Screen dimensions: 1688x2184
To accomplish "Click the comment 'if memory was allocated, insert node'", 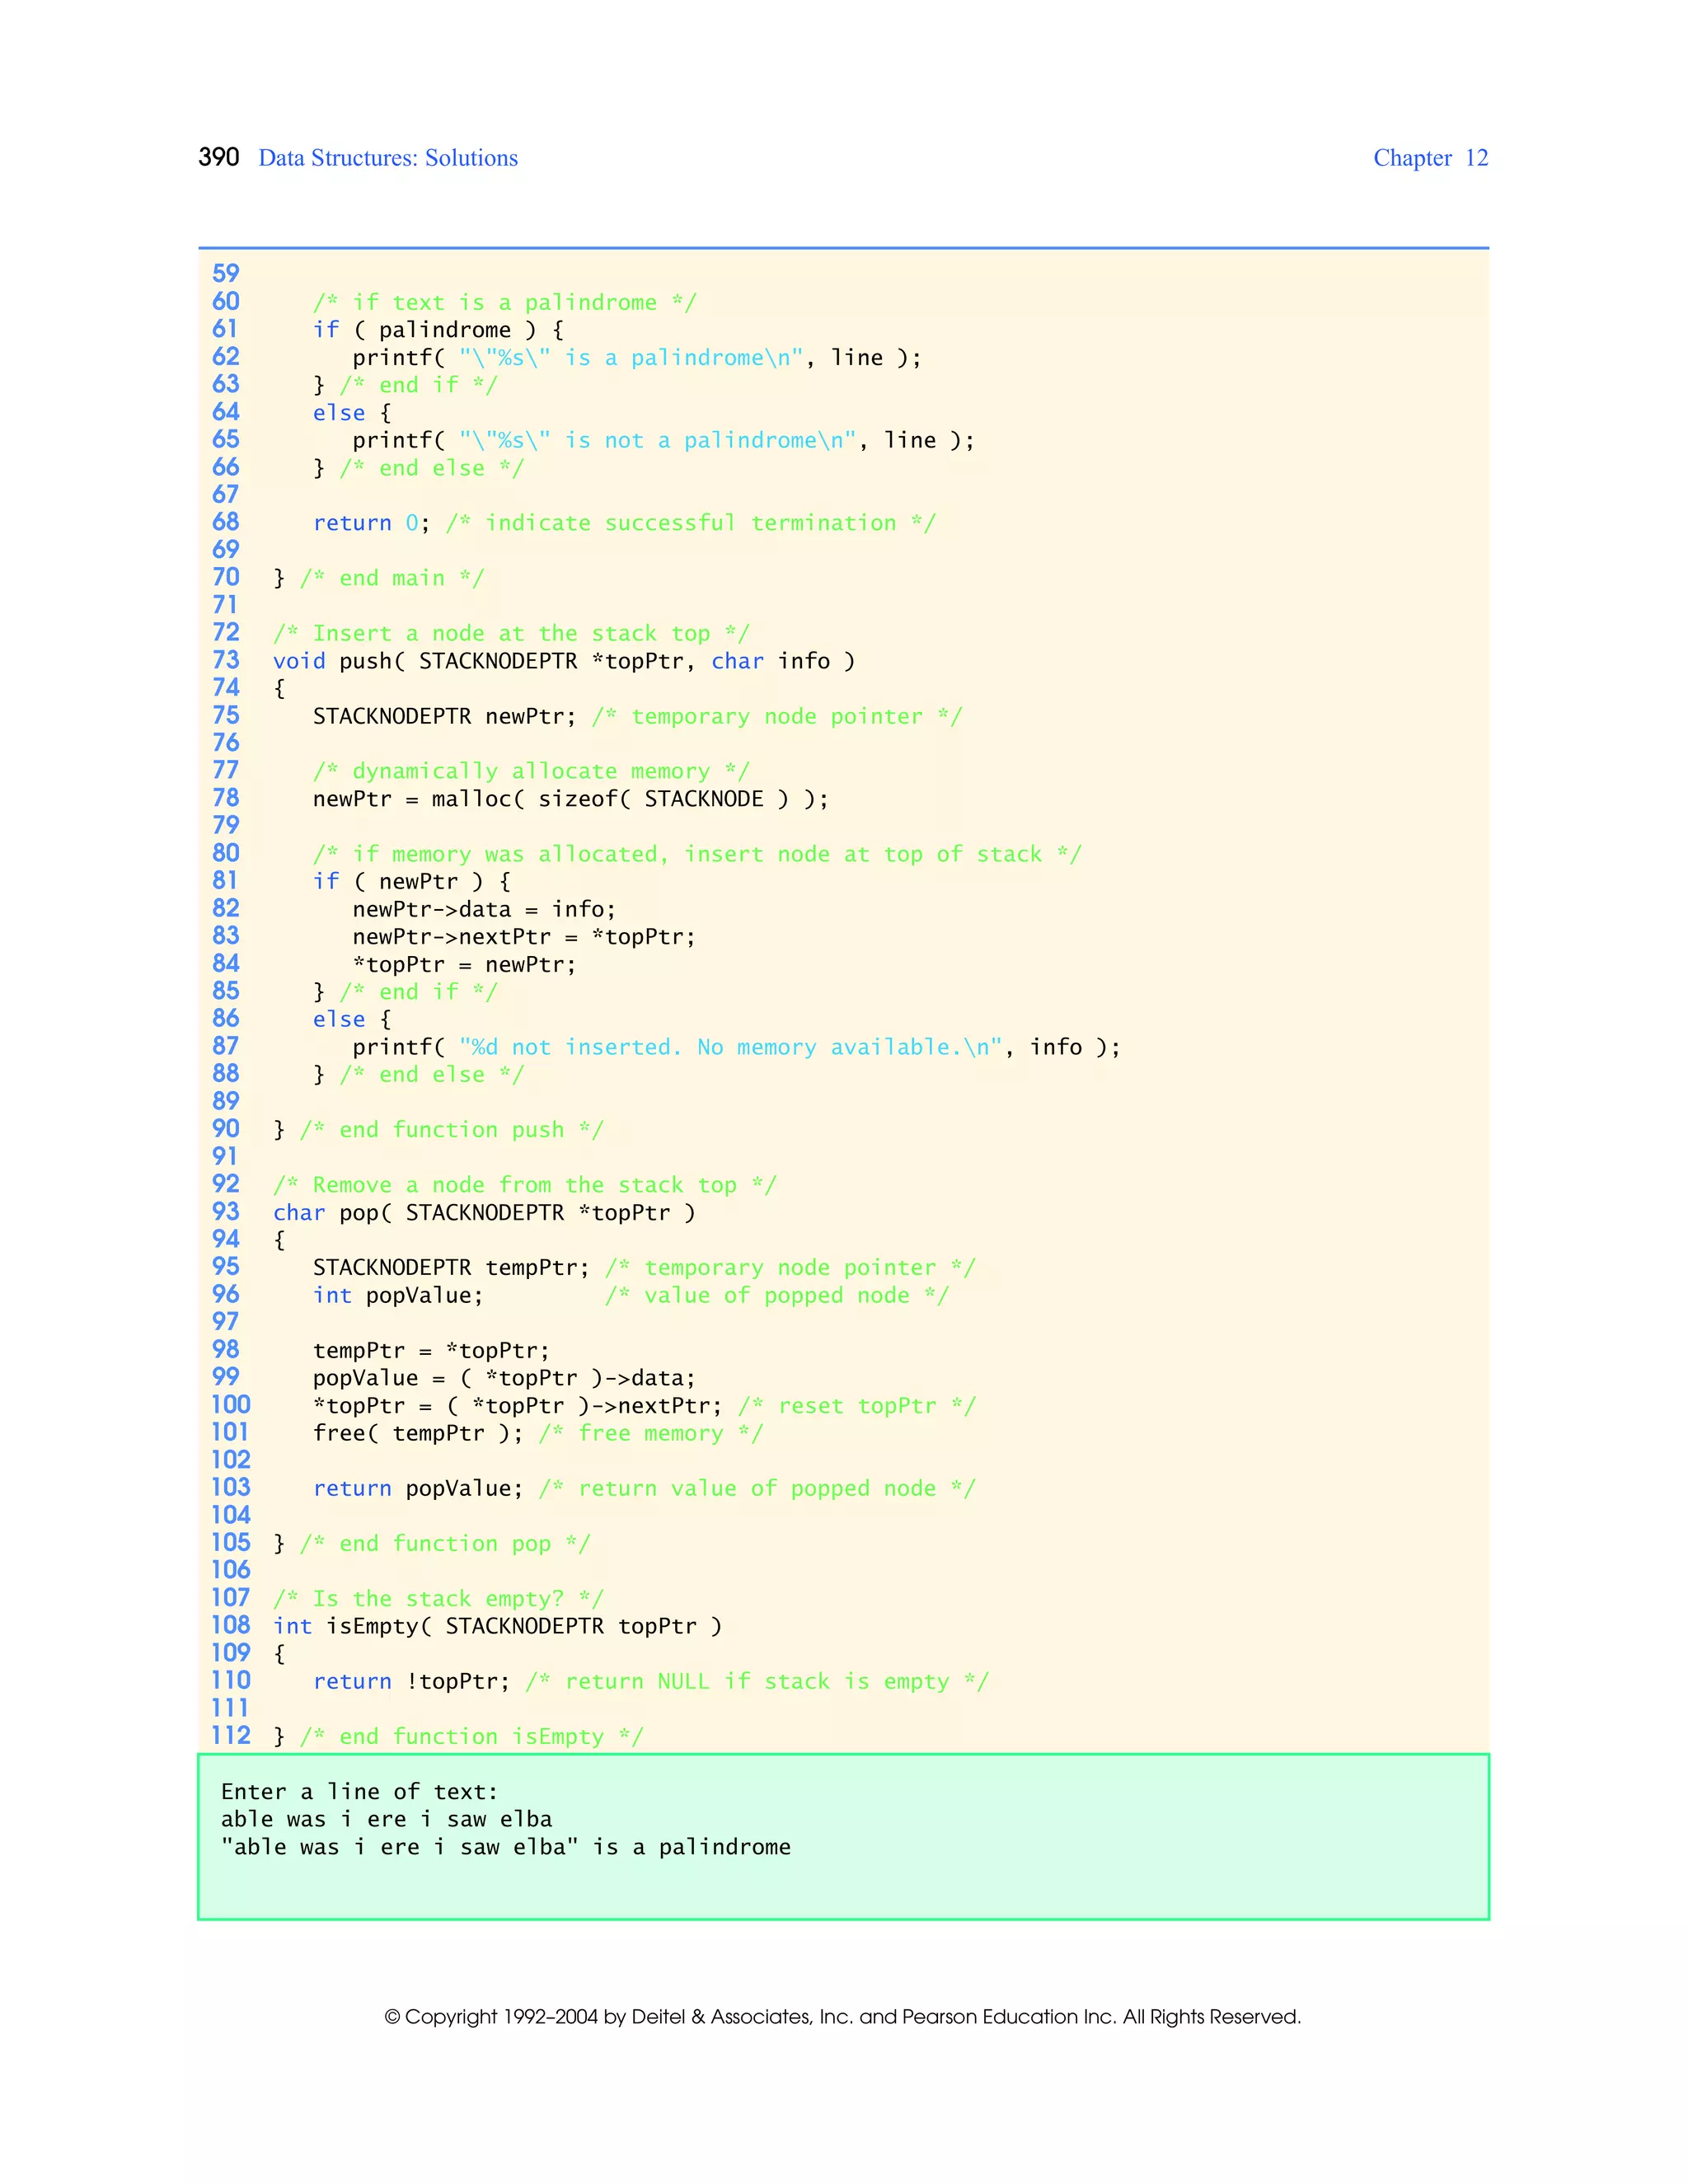I will coord(697,854).
